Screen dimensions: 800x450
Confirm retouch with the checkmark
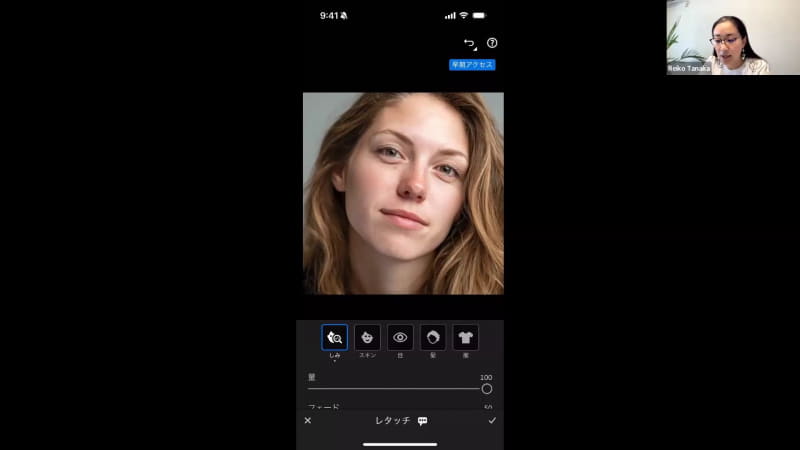tap(492, 420)
